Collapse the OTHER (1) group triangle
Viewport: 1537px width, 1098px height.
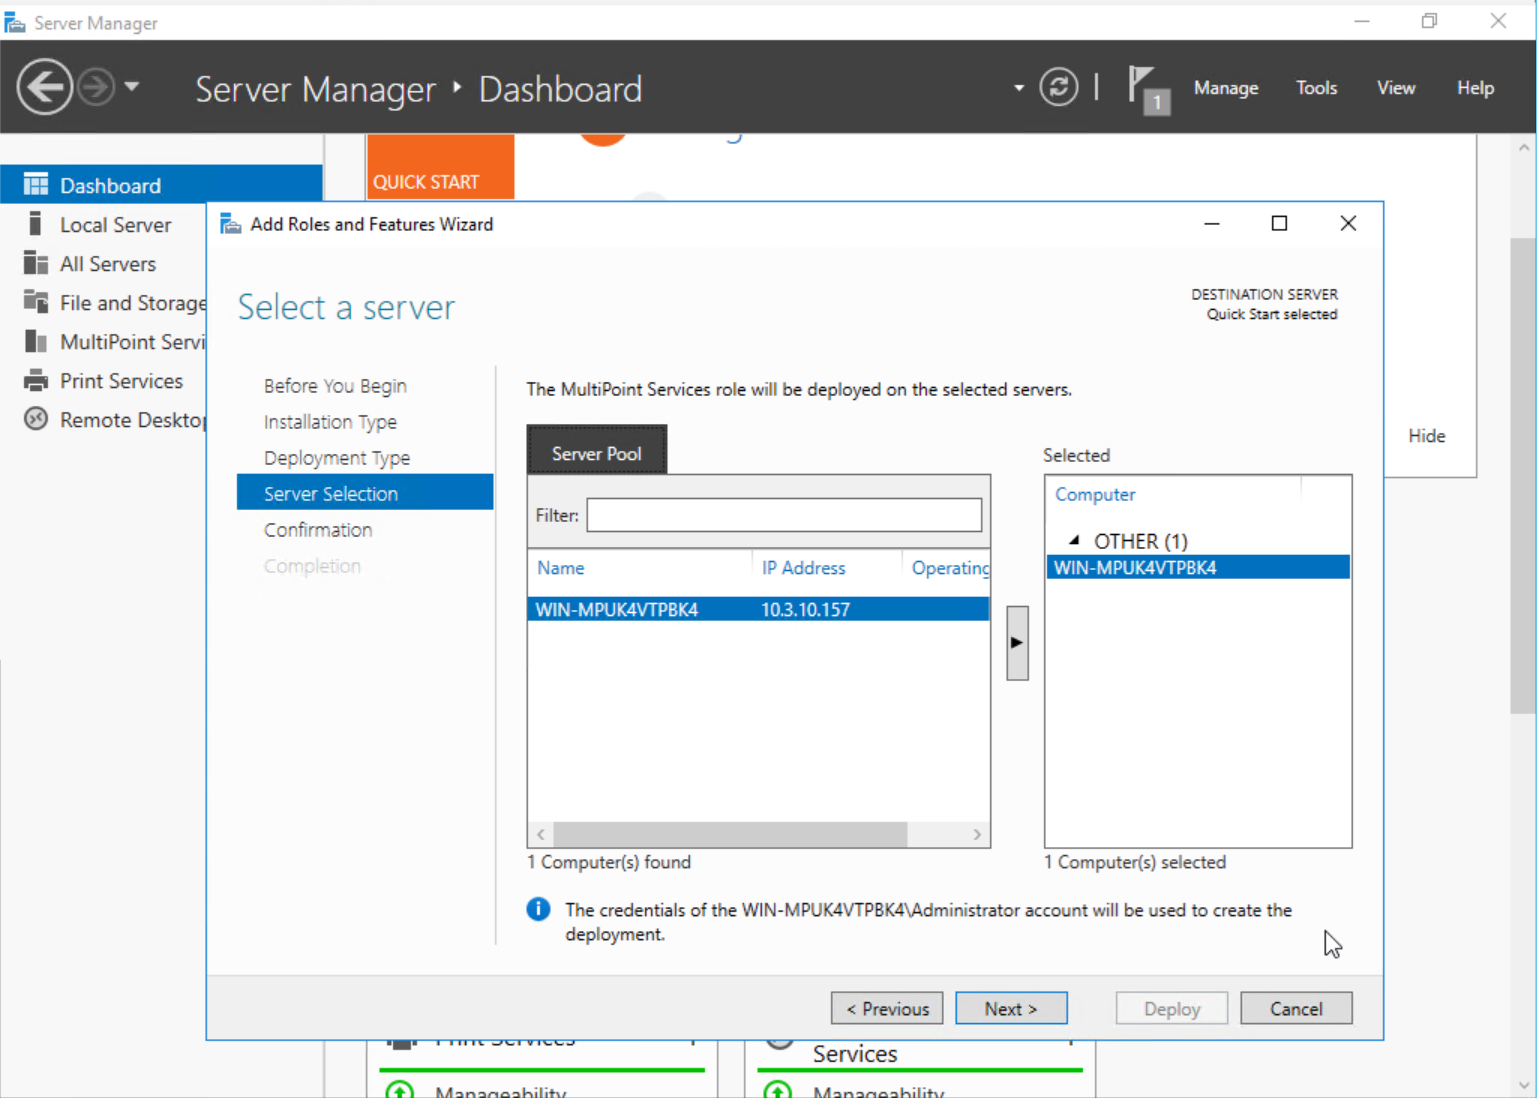1074,540
